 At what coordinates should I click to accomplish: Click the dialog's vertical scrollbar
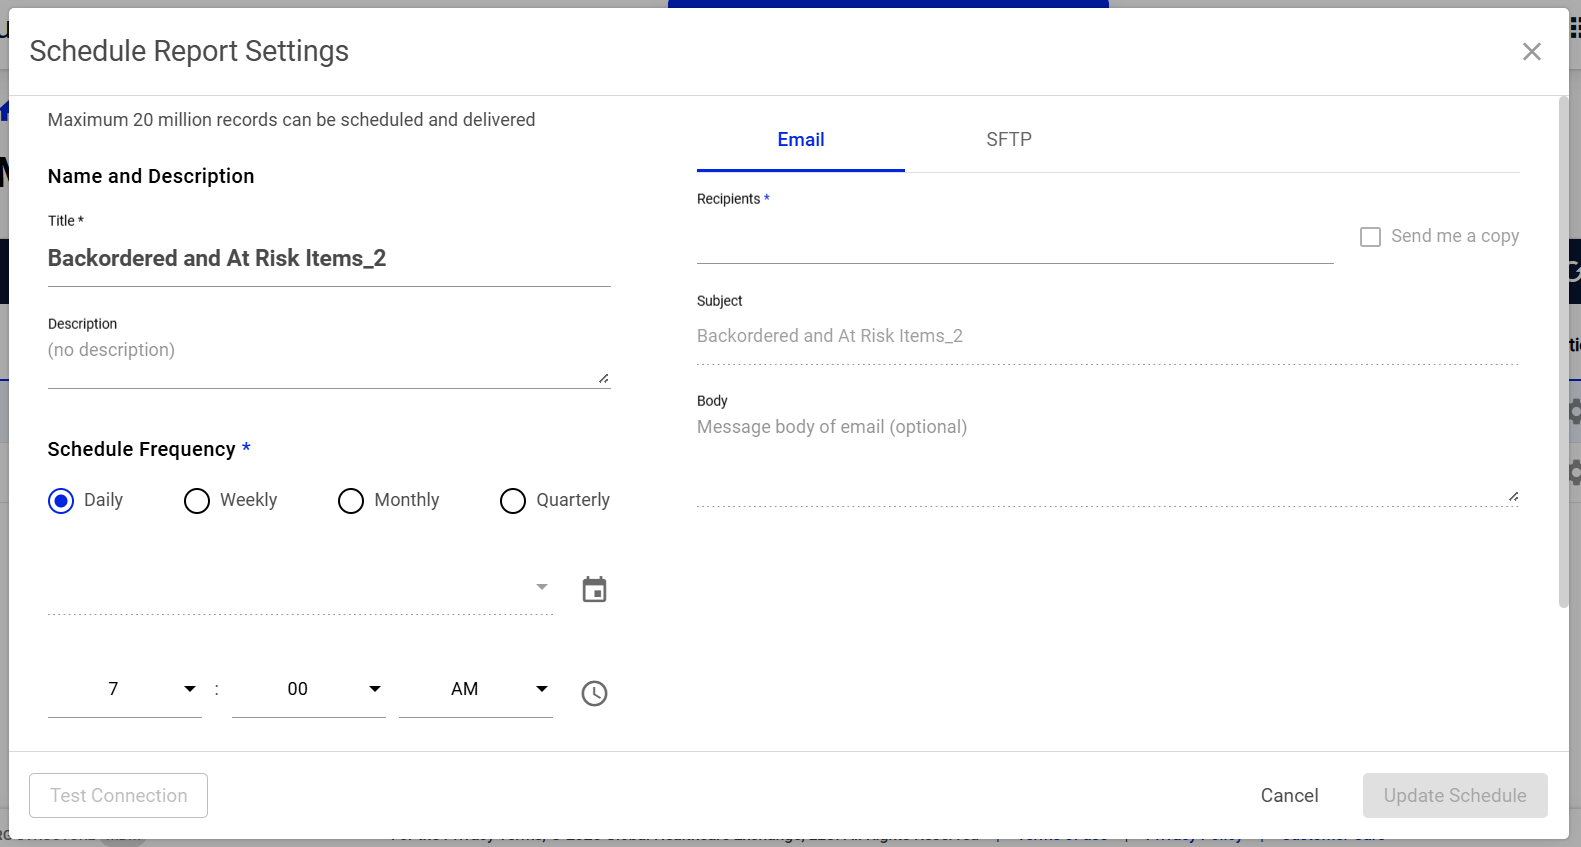click(1563, 352)
